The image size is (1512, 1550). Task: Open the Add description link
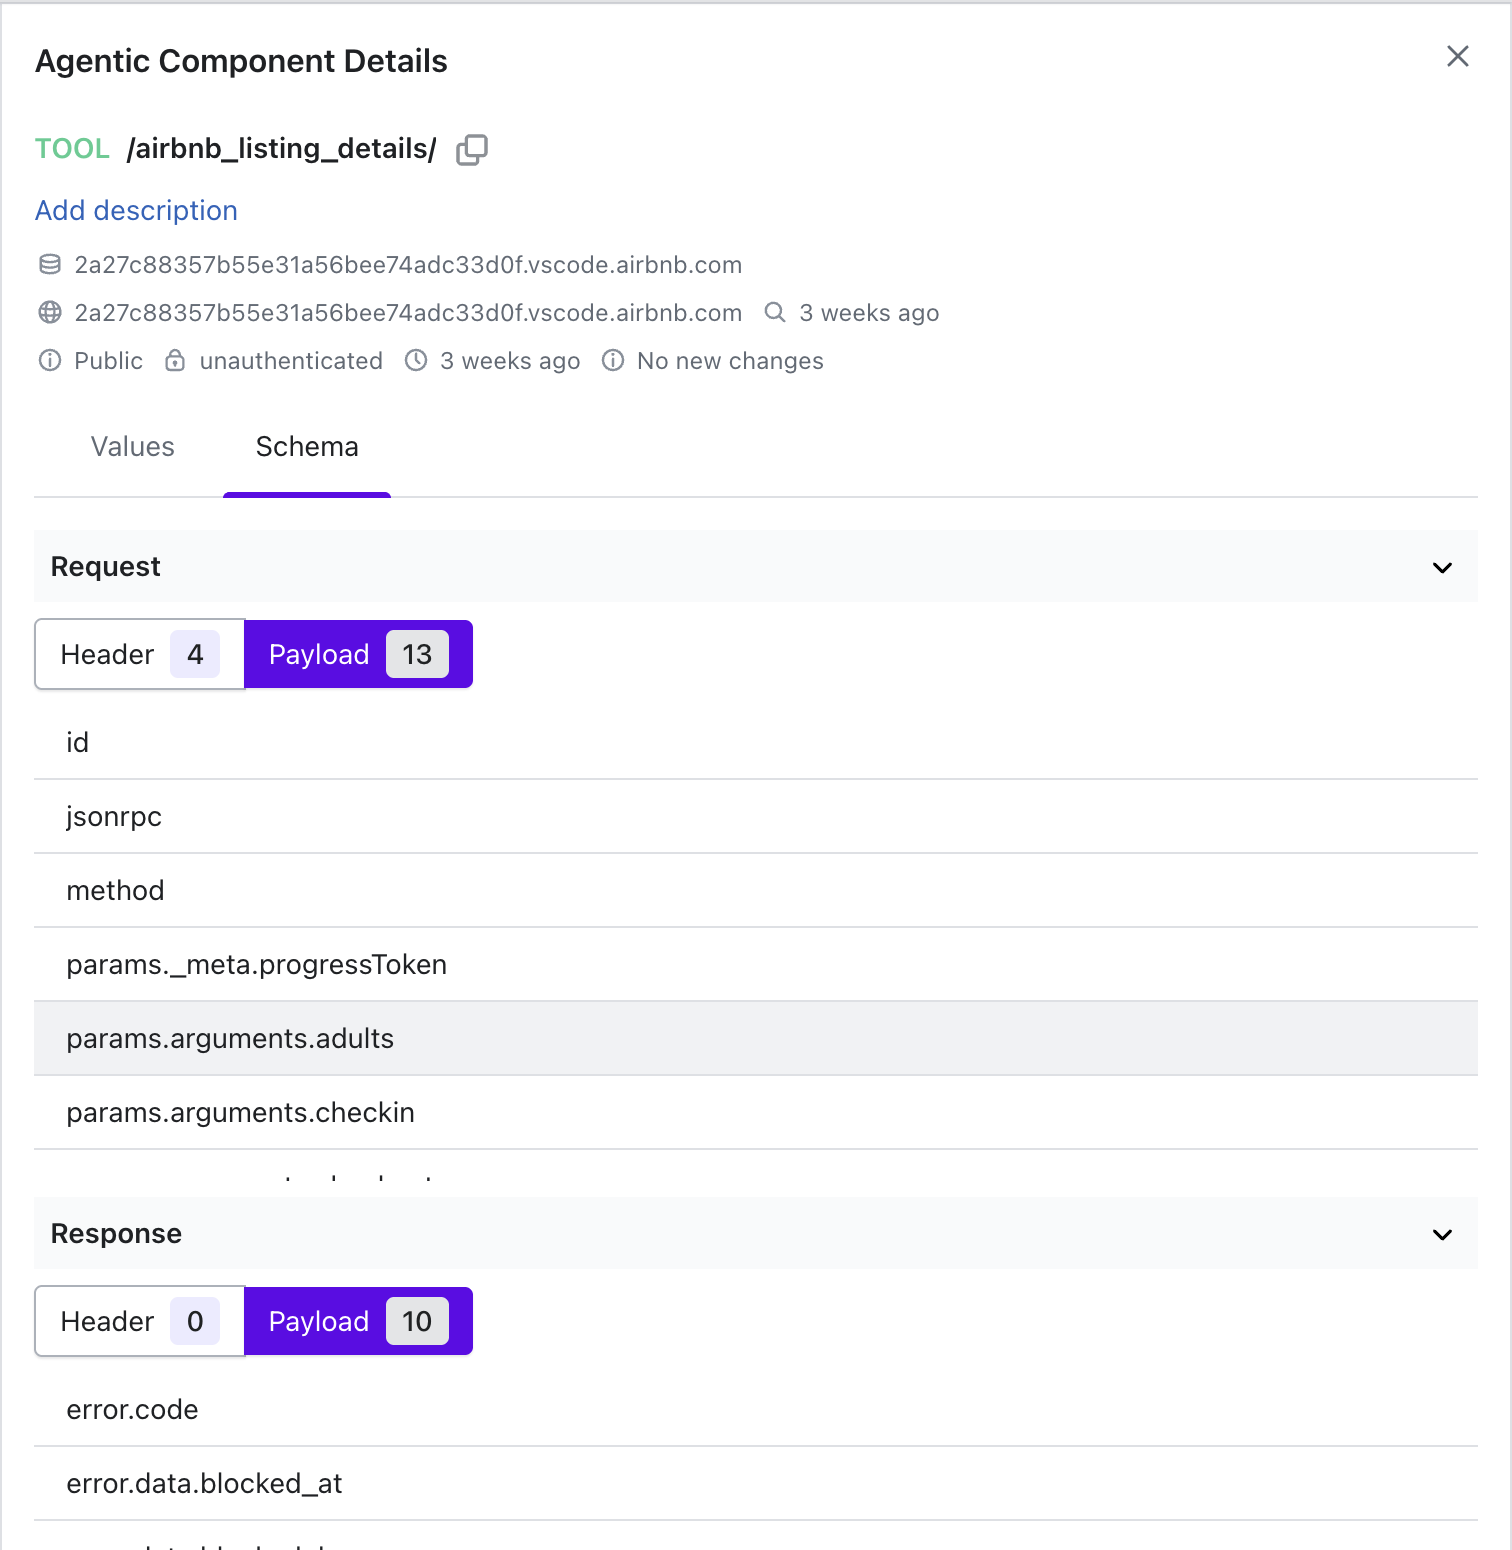coord(136,211)
